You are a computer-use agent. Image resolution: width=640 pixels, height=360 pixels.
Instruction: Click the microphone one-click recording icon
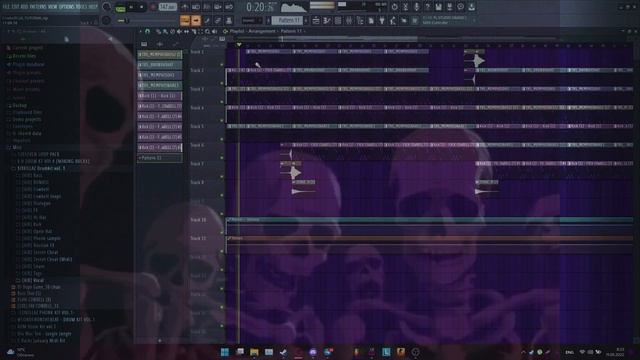(x=416, y=7)
